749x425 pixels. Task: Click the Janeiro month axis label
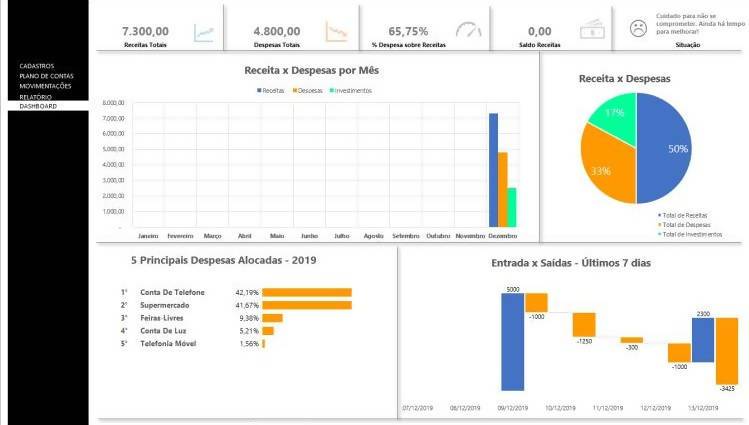click(x=148, y=236)
